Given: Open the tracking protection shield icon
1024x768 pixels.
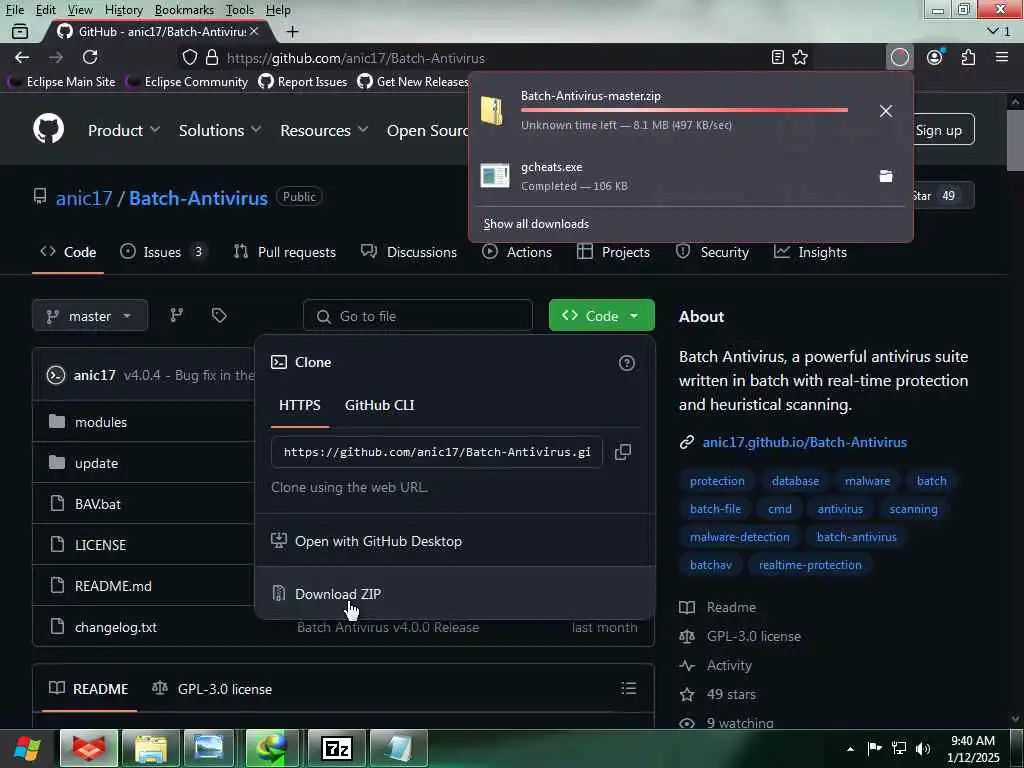Looking at the screenshot, I should click(x=189, y=57).
